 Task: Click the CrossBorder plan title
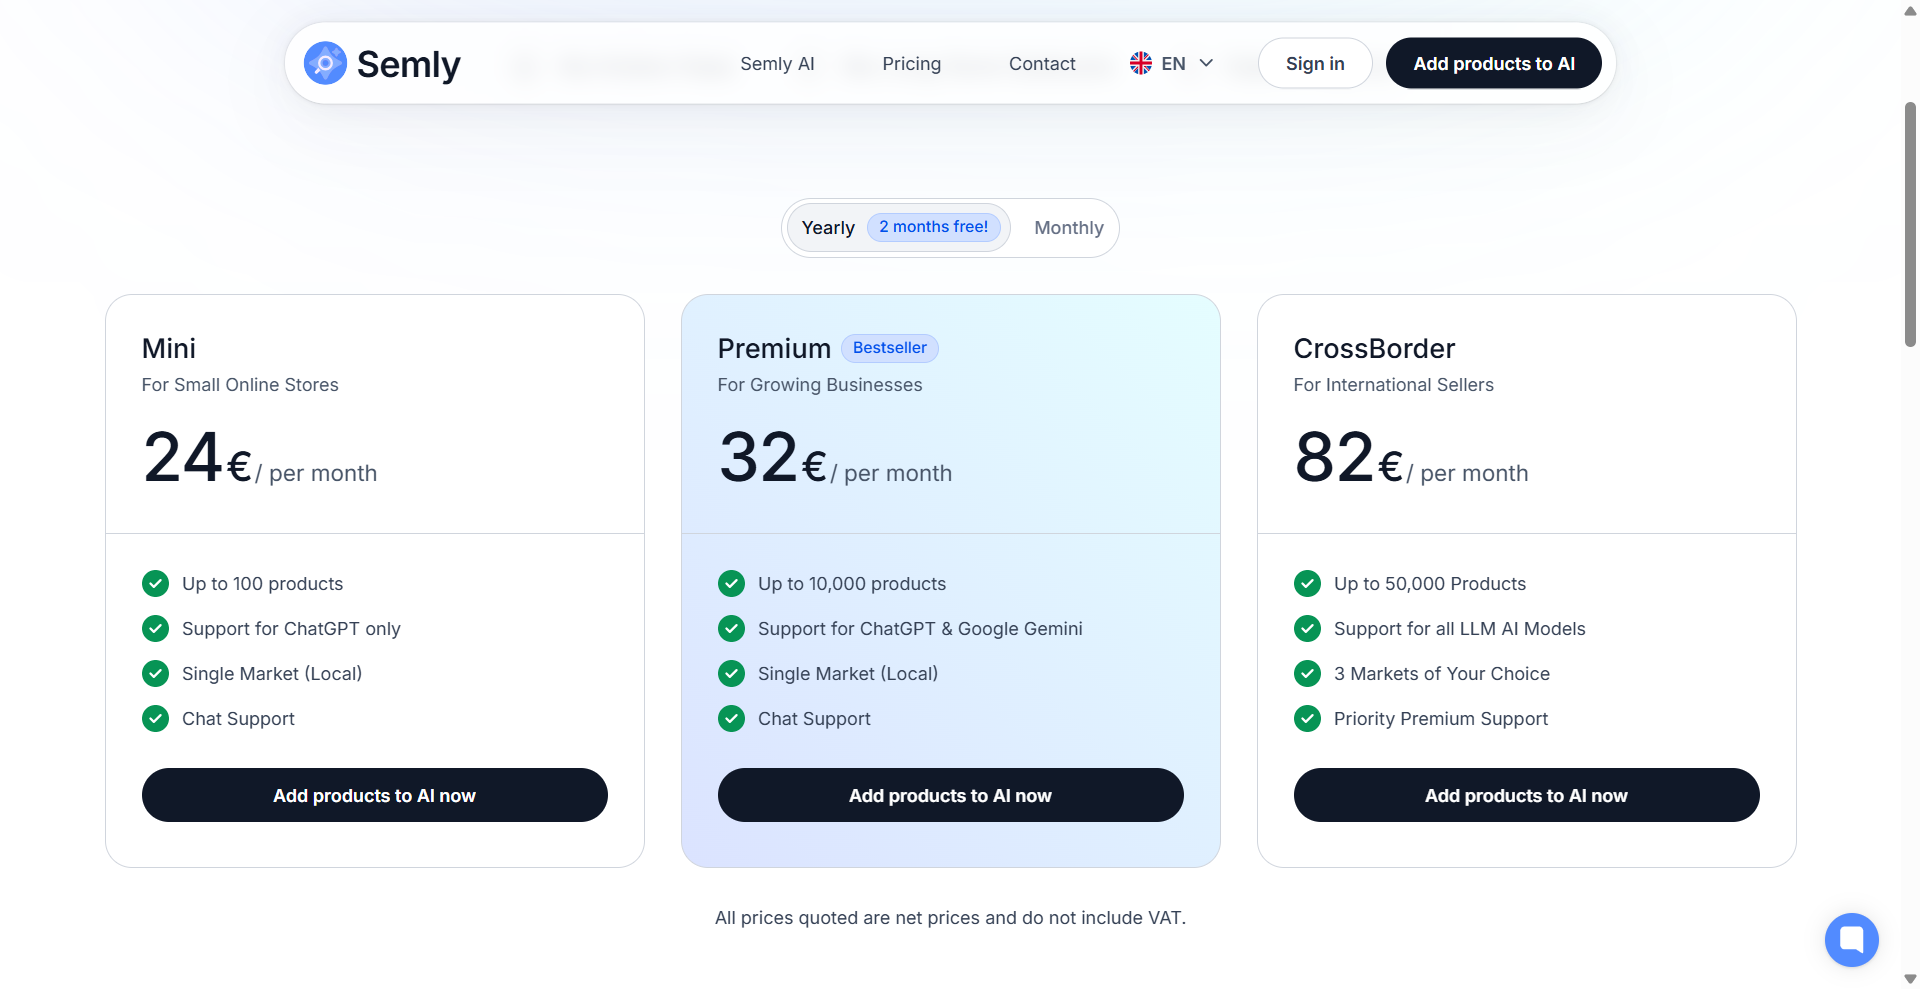(x=1374, y=348)
